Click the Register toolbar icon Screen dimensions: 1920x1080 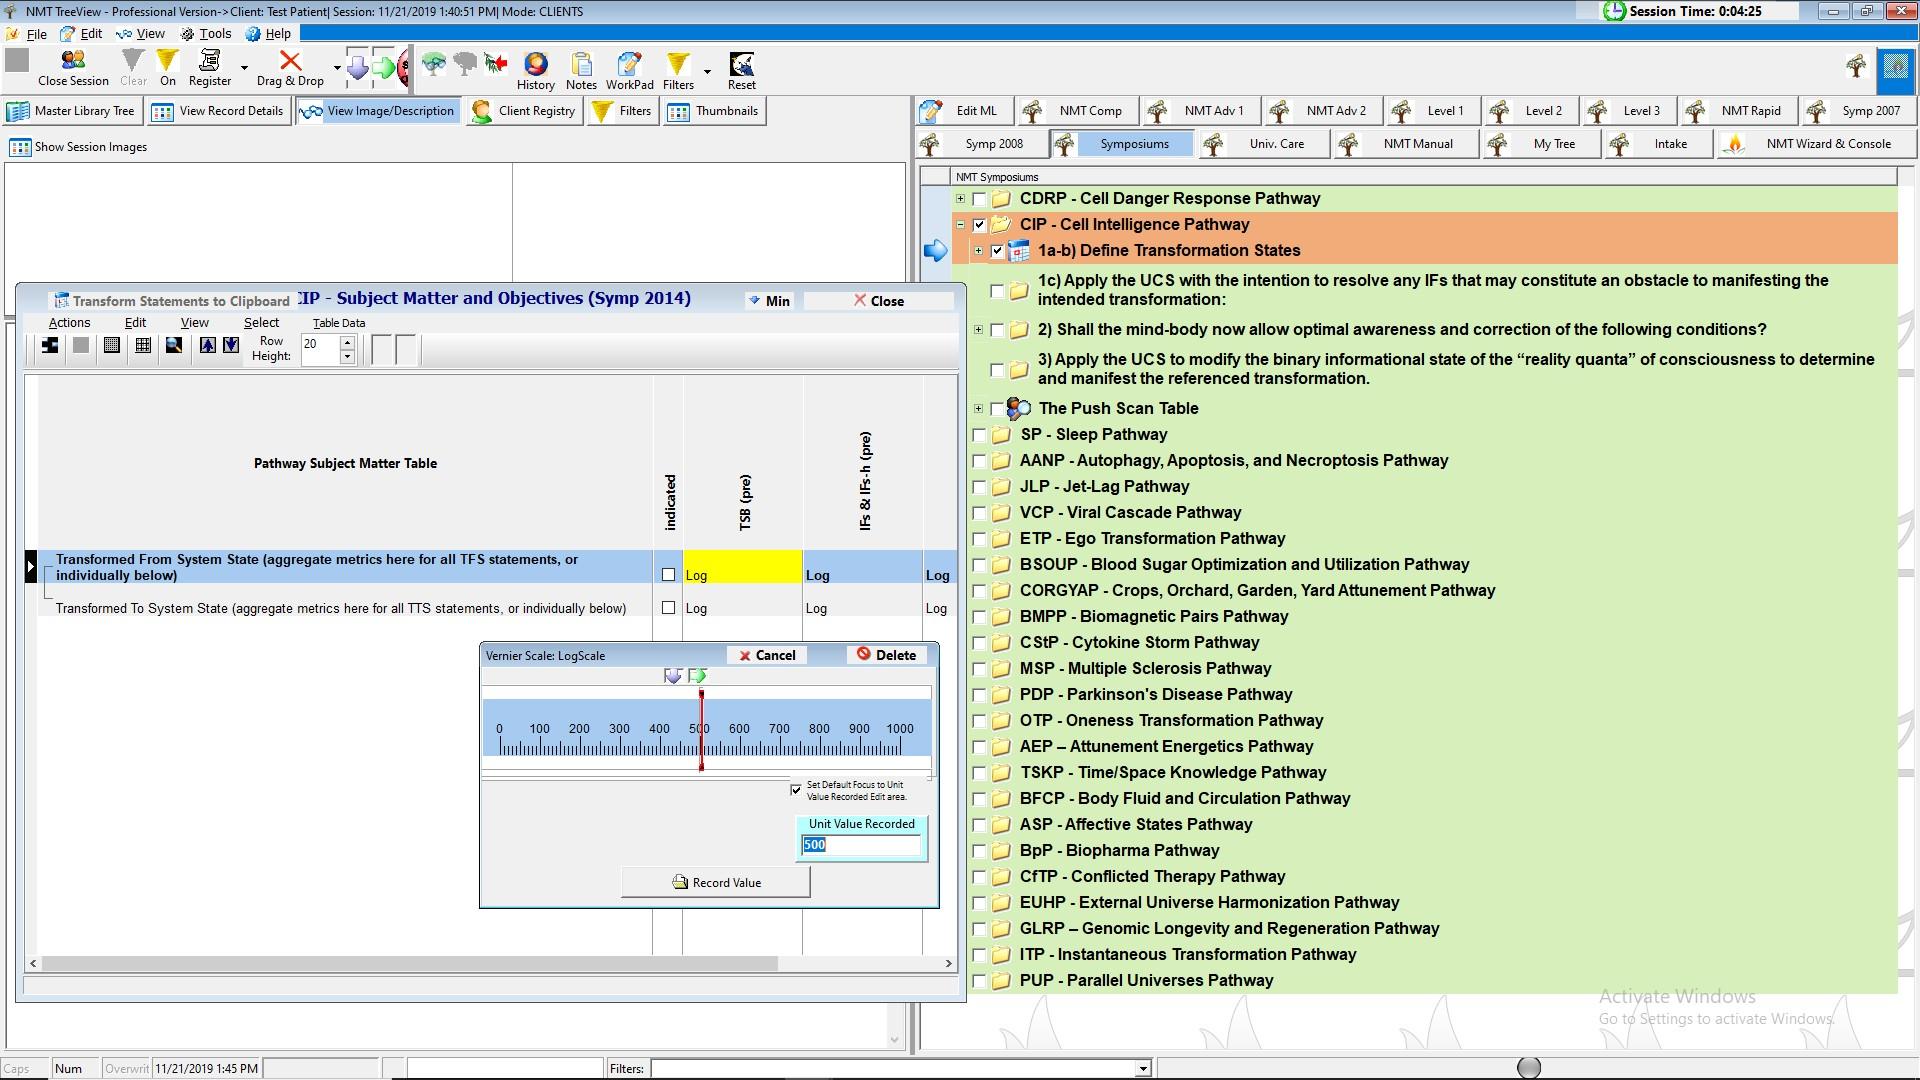pos(210,69)
